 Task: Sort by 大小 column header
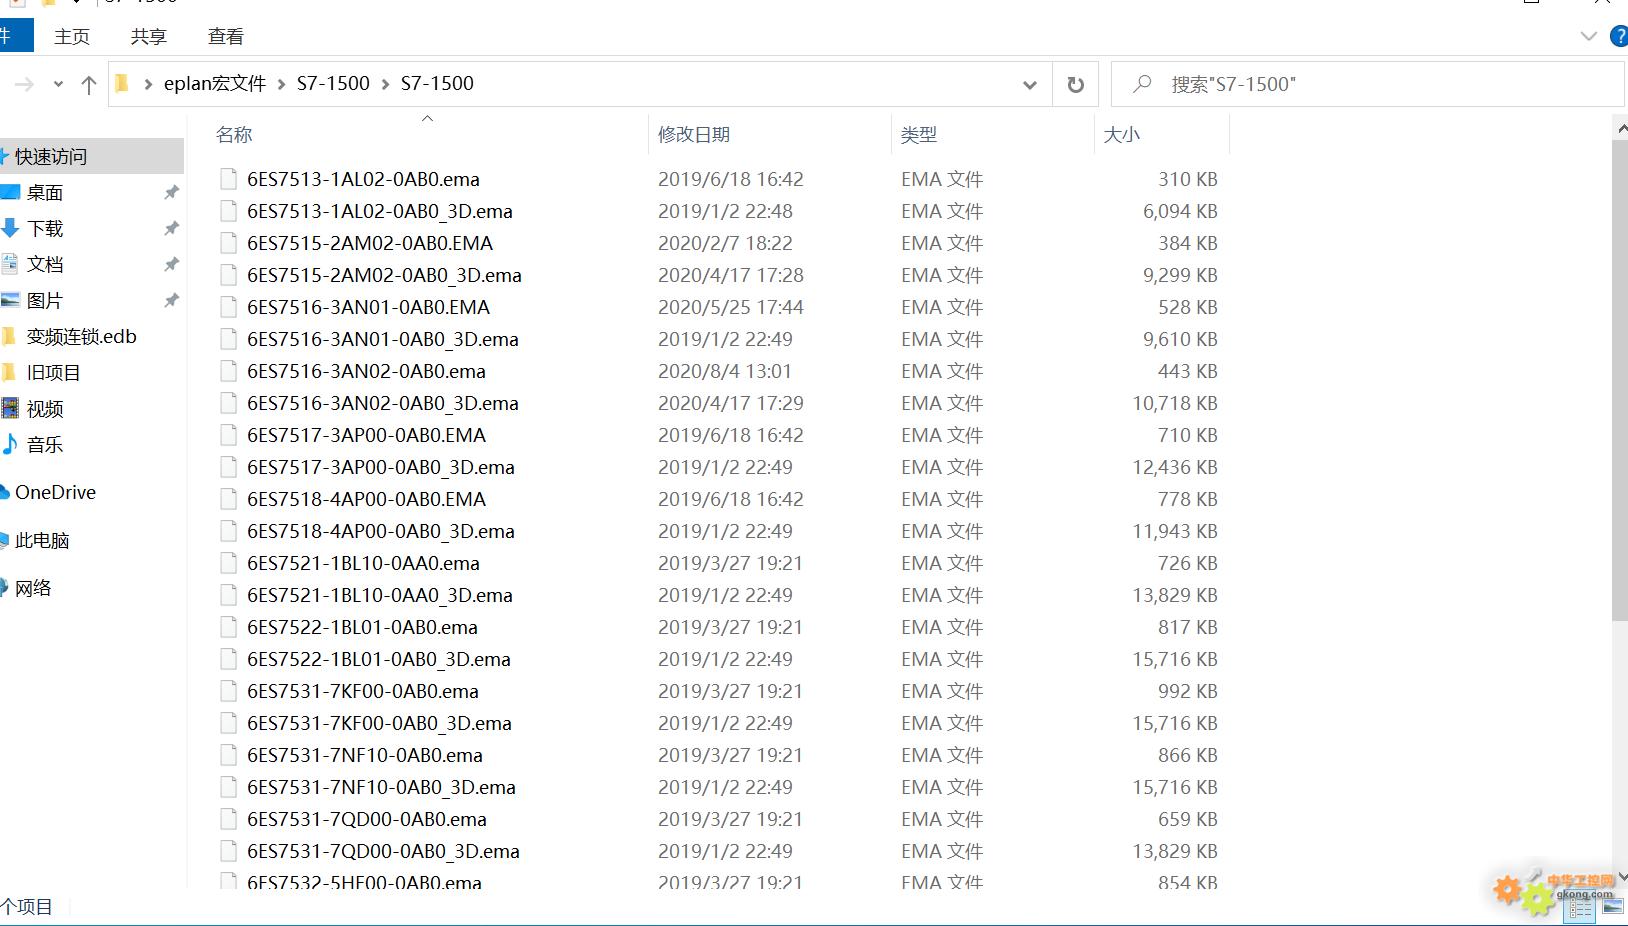pyautogui.click(x=1121, y=134)
